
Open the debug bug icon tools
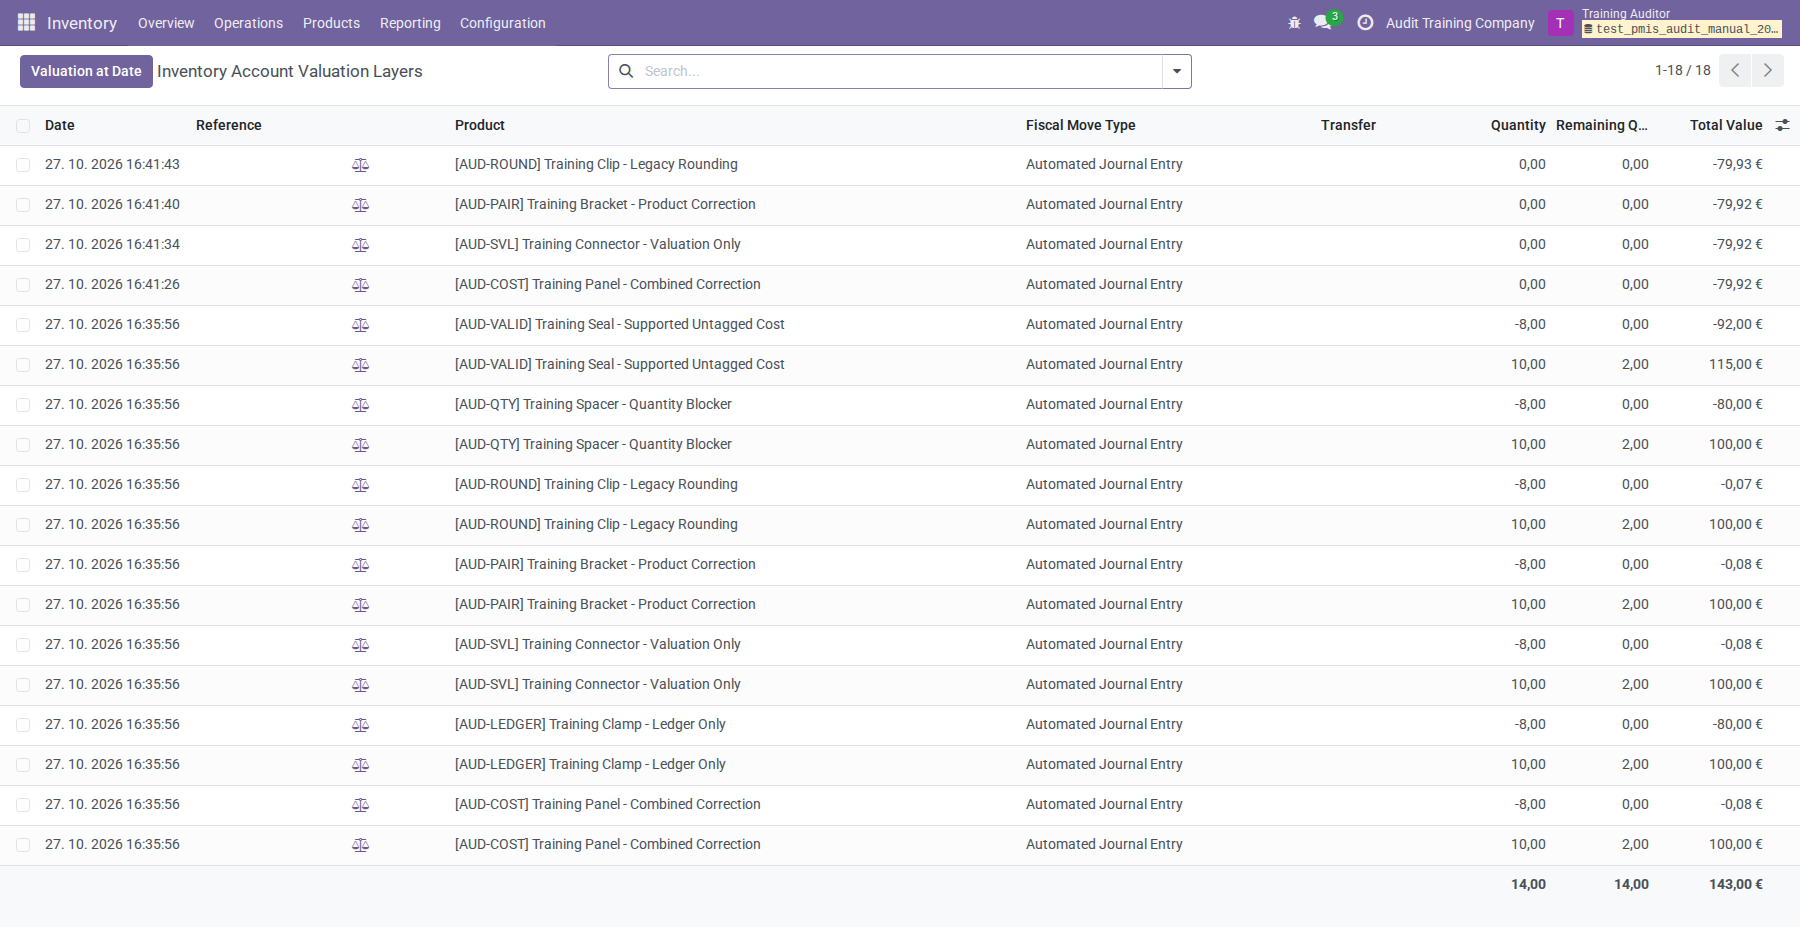point(1294,23)
